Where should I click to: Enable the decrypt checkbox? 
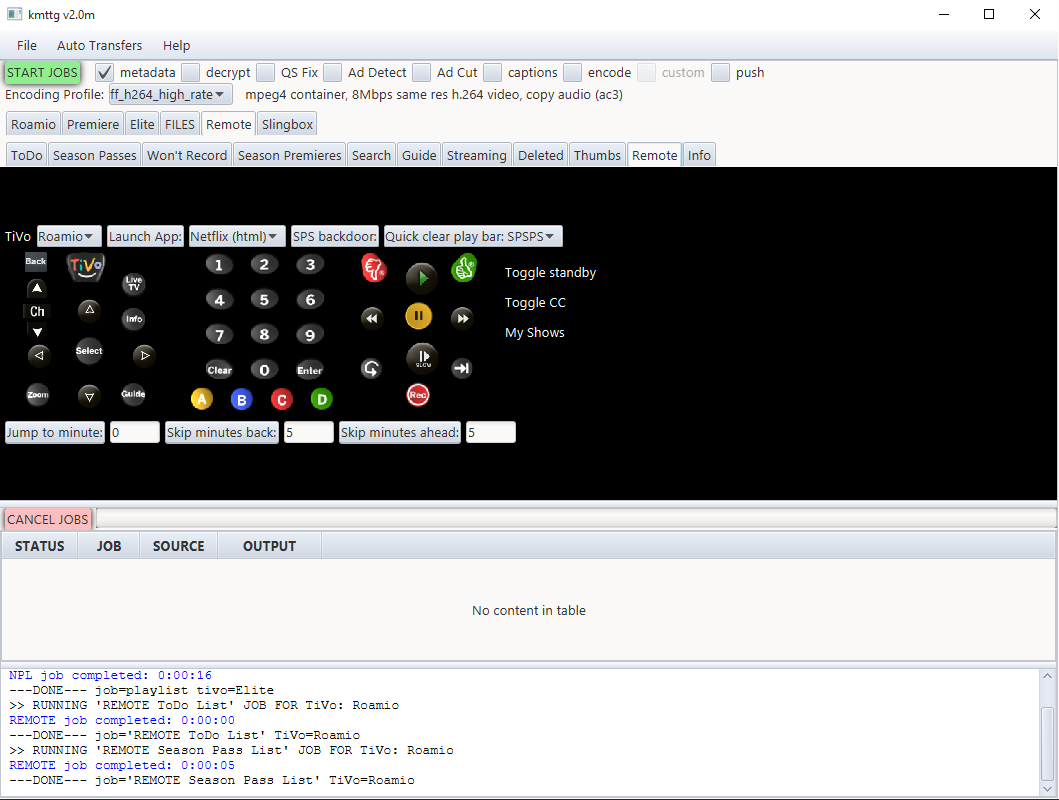click(x=190, y=72)
